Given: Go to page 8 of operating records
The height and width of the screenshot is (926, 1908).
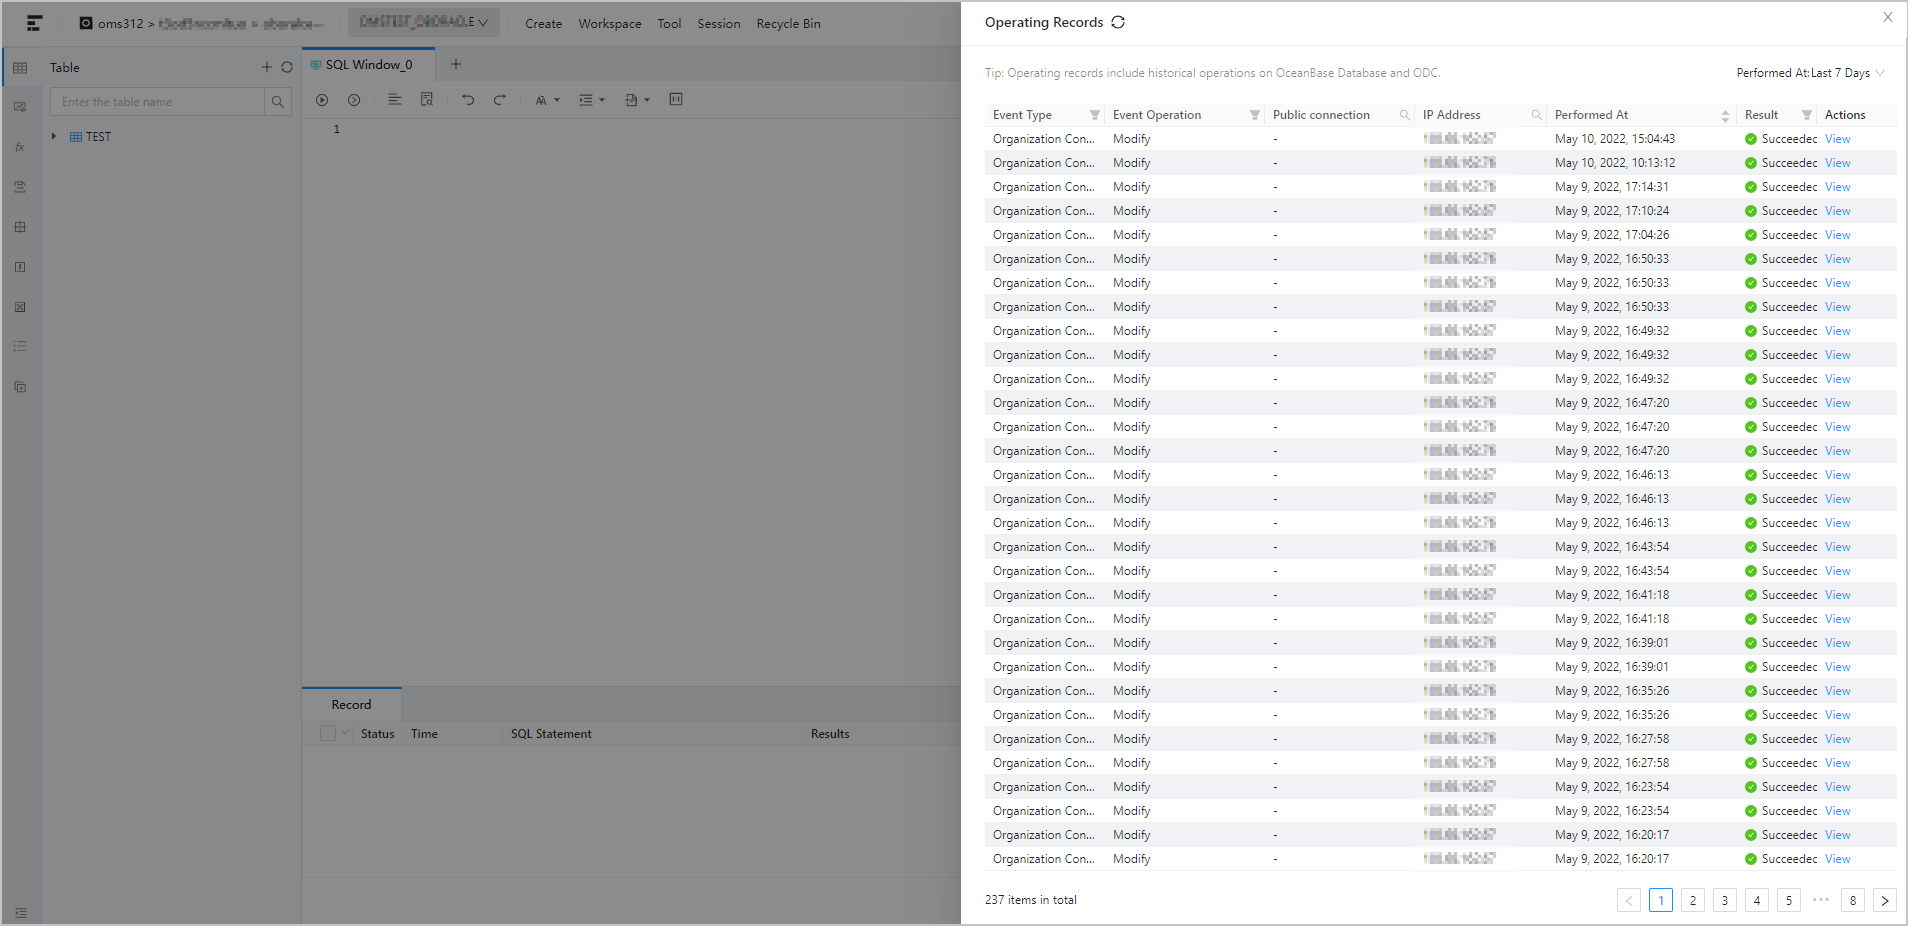Looking at the screenshot, I should [1852, 900].
